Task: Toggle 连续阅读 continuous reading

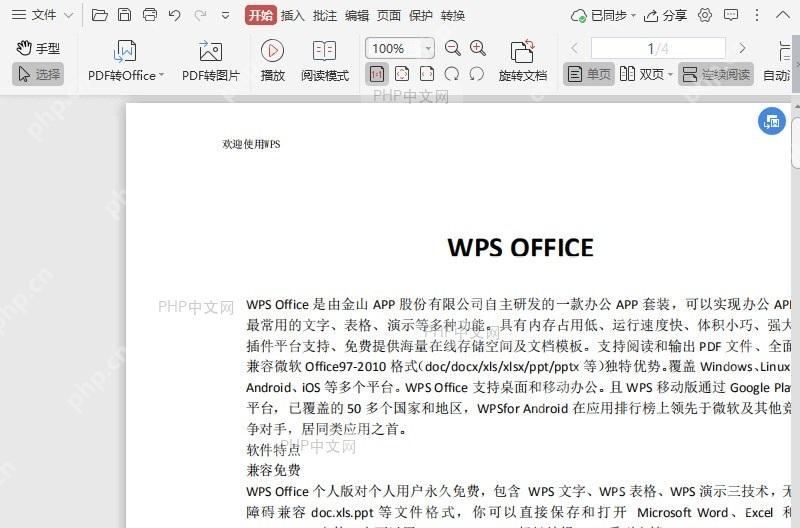Action: point(716,74)
